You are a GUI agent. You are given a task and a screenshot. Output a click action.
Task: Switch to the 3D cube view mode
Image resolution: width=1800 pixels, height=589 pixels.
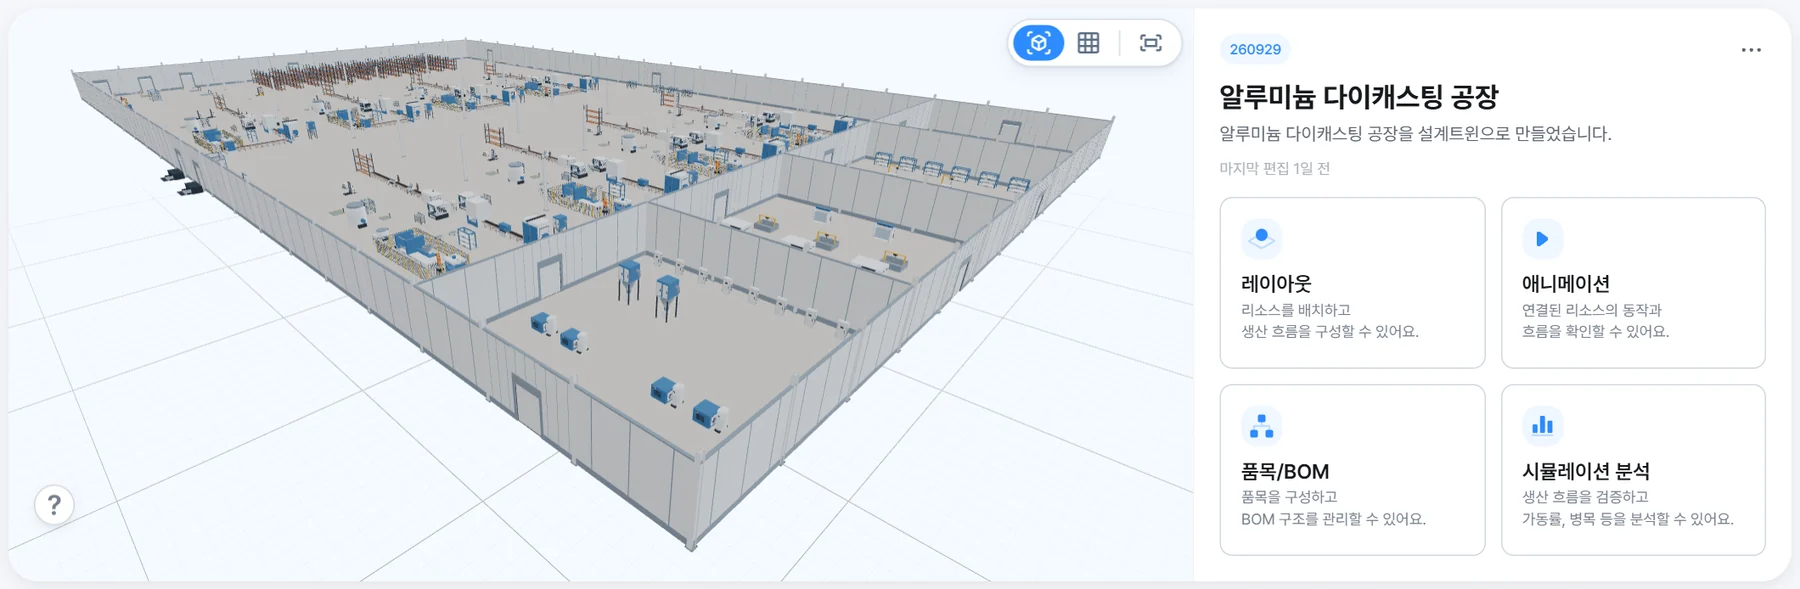pyautogui.click(x=1038, y=43)
